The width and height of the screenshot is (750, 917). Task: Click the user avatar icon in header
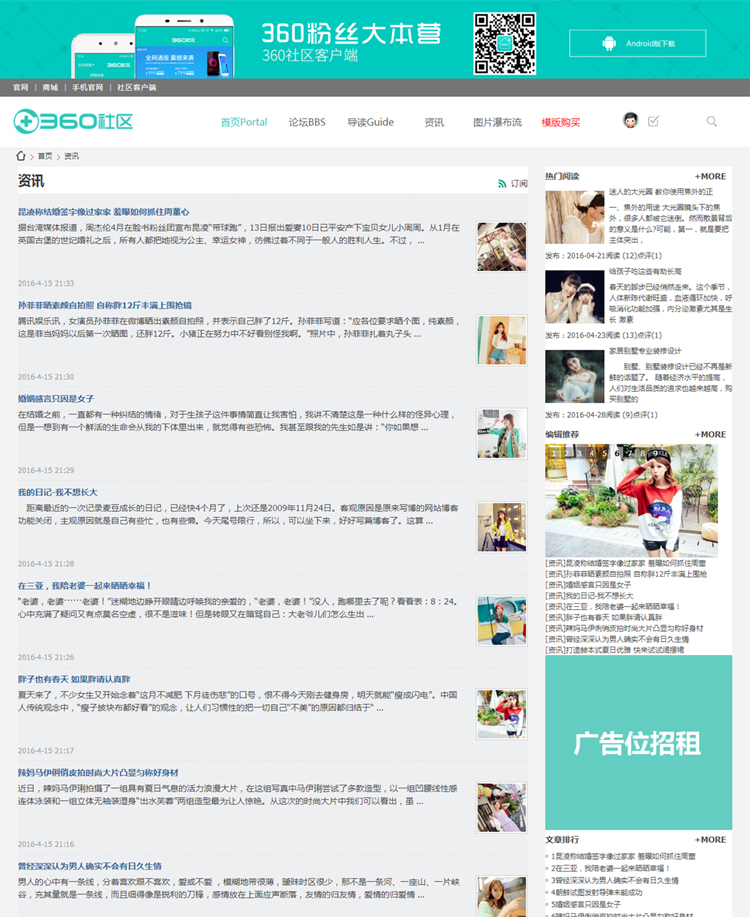click(x=630, y=121)
